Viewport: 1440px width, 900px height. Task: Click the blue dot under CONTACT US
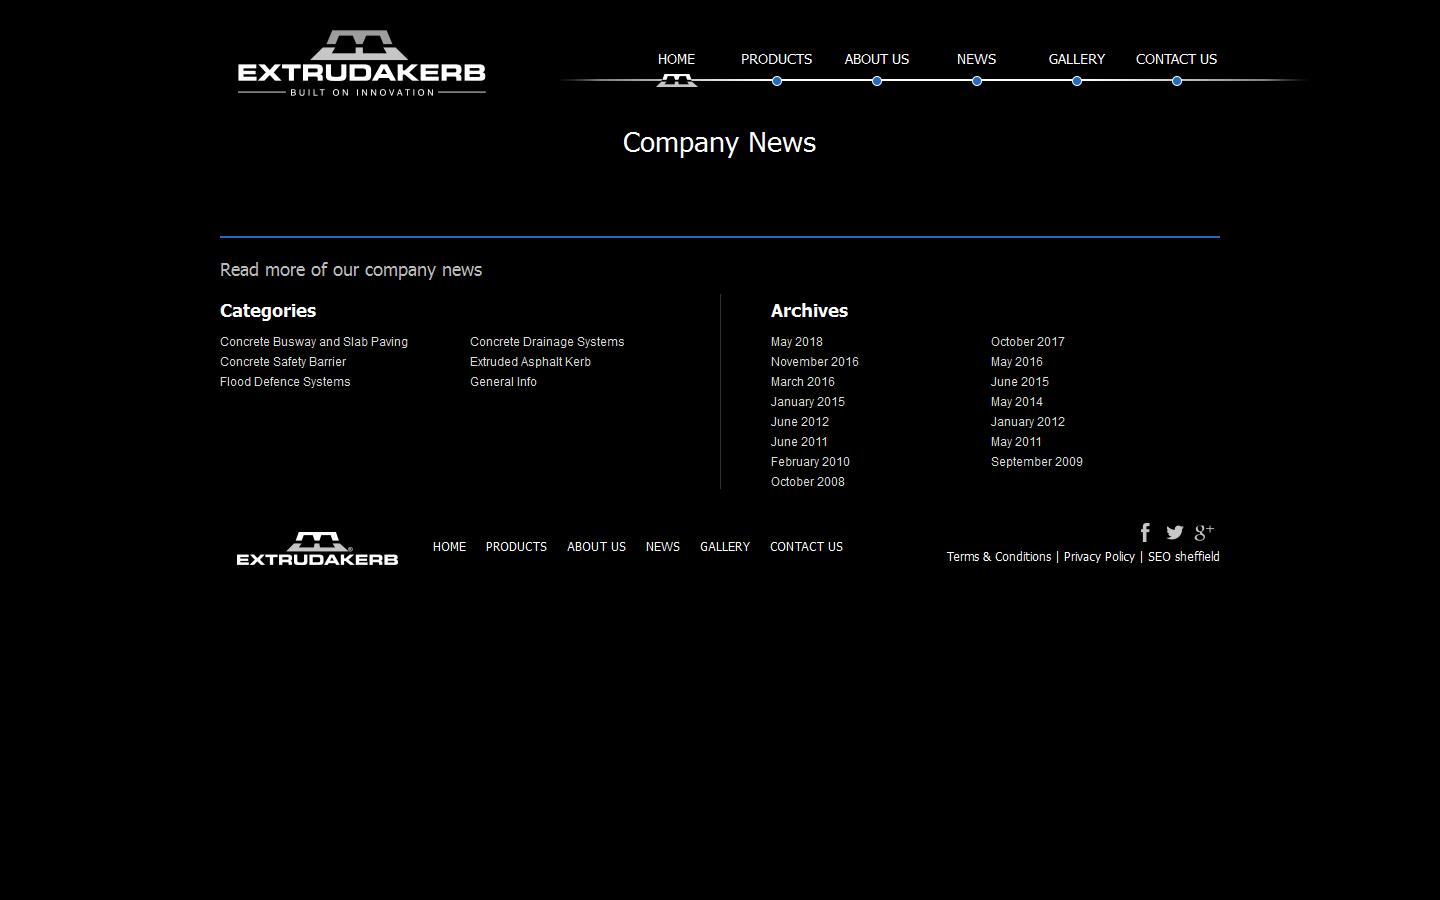coord(1176,81)
